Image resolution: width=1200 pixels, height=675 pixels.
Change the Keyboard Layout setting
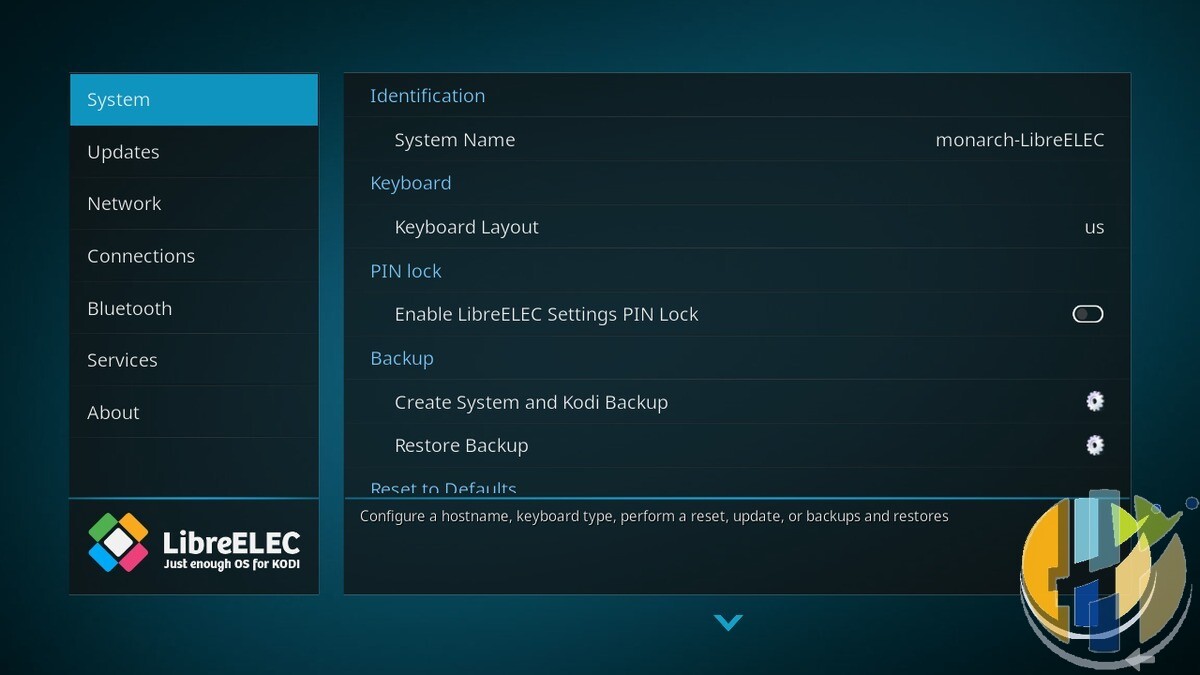coord(737,227)
